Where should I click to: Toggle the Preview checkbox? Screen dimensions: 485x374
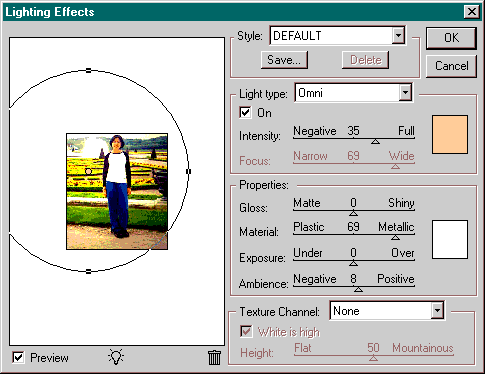click(18, 358)
